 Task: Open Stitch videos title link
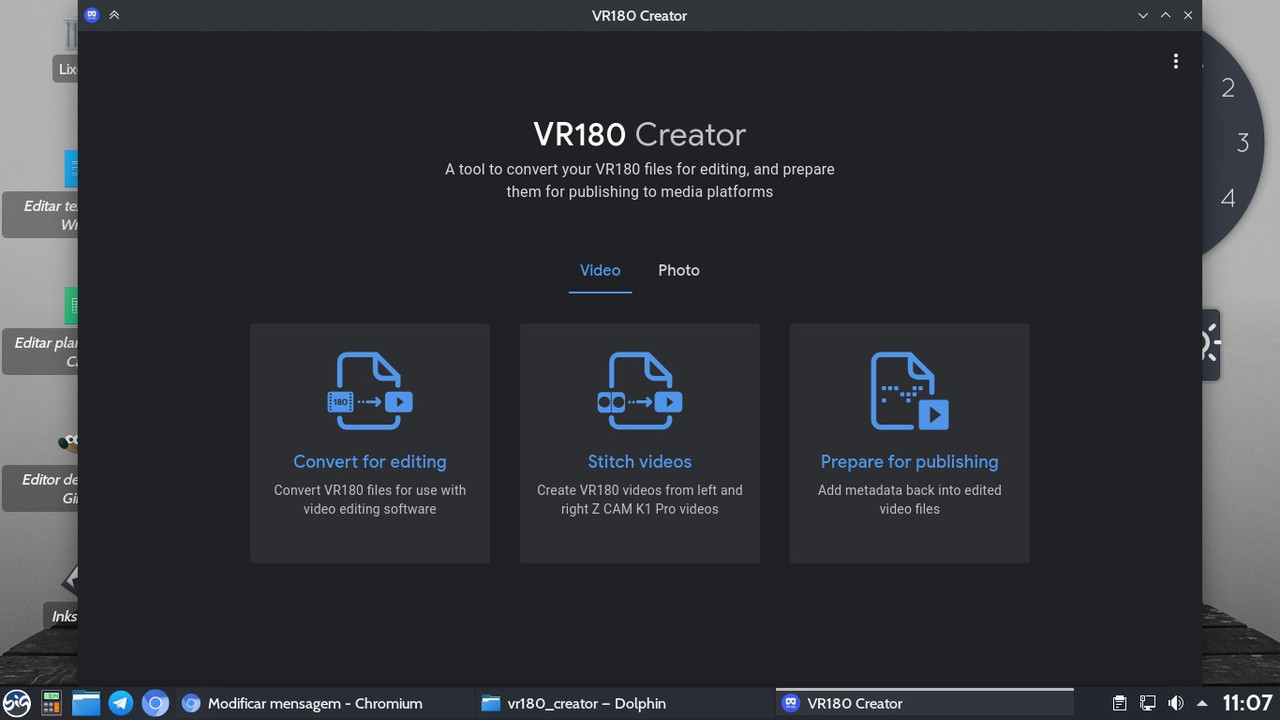[x=640, y=462]
